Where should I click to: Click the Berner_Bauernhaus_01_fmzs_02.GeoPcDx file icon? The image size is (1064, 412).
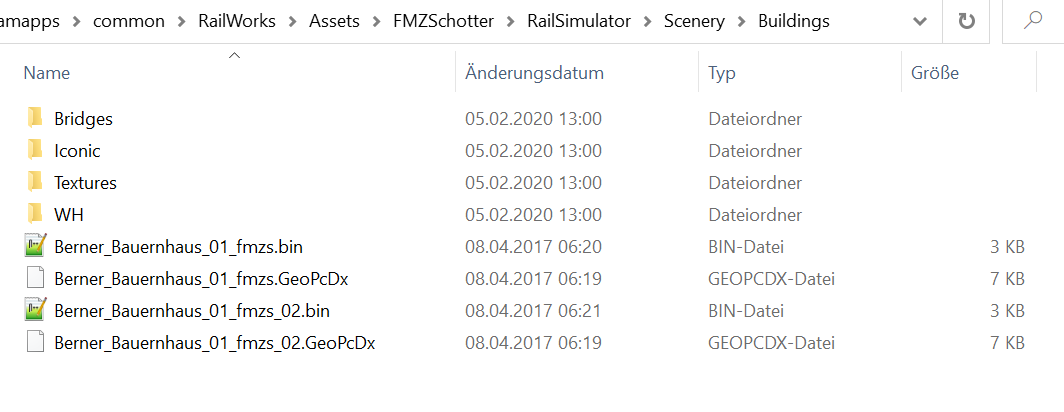(35, 342)
